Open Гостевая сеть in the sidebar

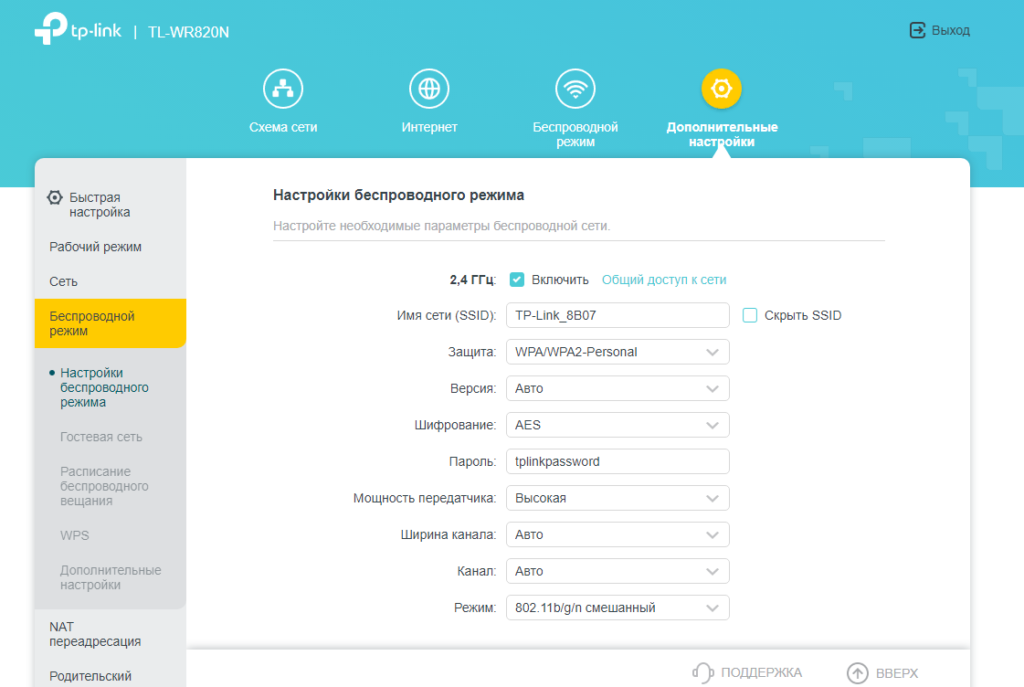click(x=101, y=437)
